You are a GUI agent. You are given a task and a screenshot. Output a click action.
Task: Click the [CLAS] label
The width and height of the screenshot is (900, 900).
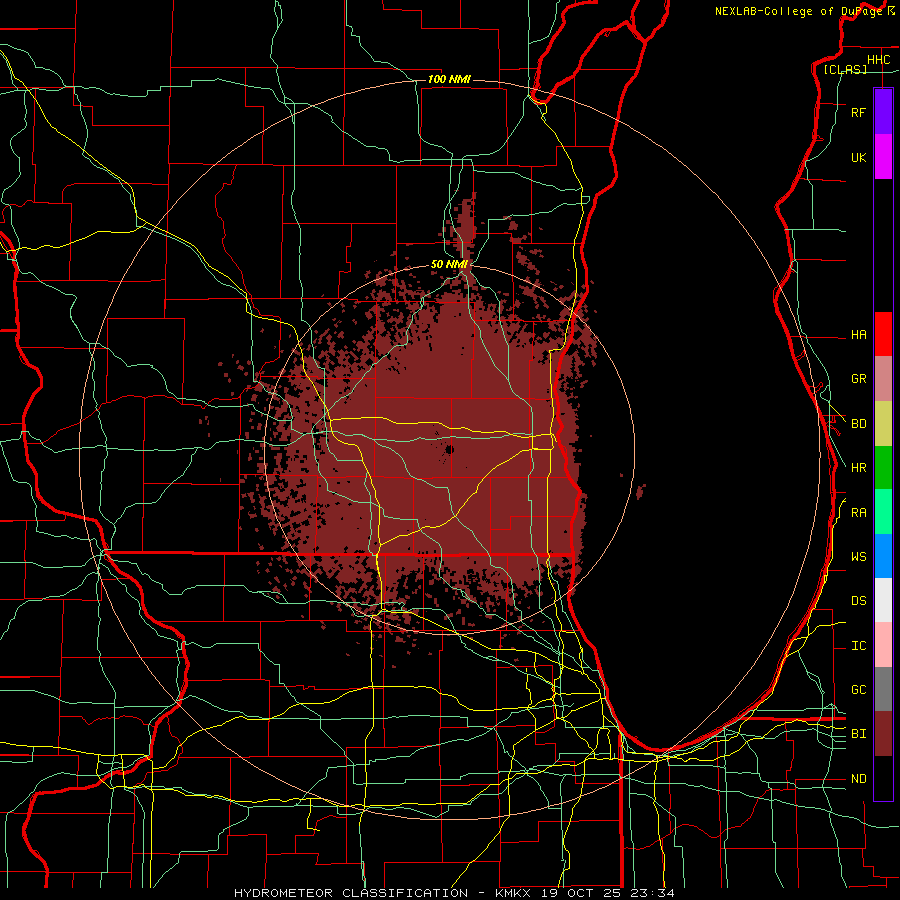[845, 69]
